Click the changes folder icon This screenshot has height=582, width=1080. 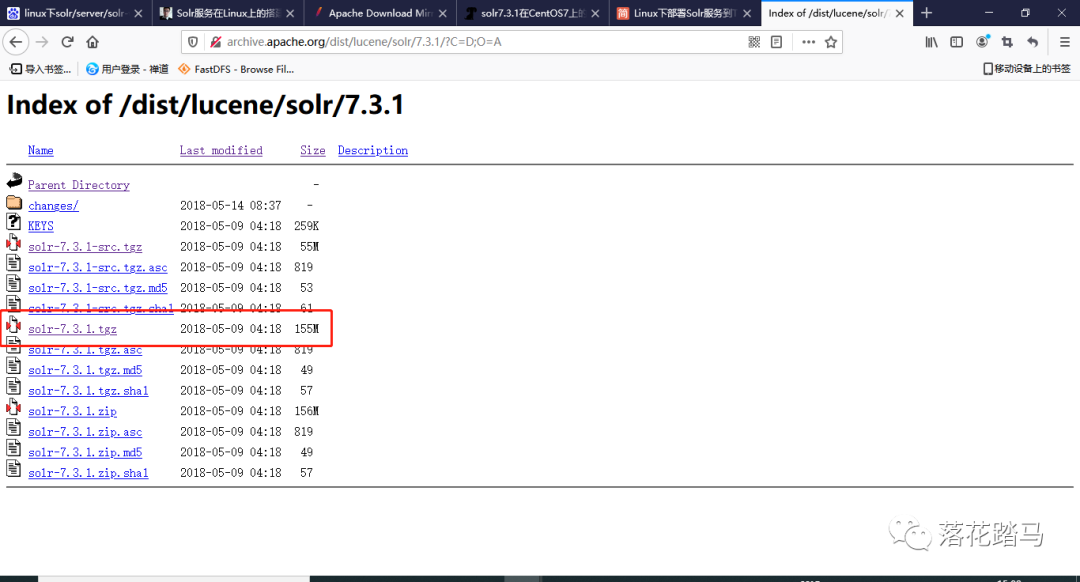pyautogui.click(x=14, y=202)
